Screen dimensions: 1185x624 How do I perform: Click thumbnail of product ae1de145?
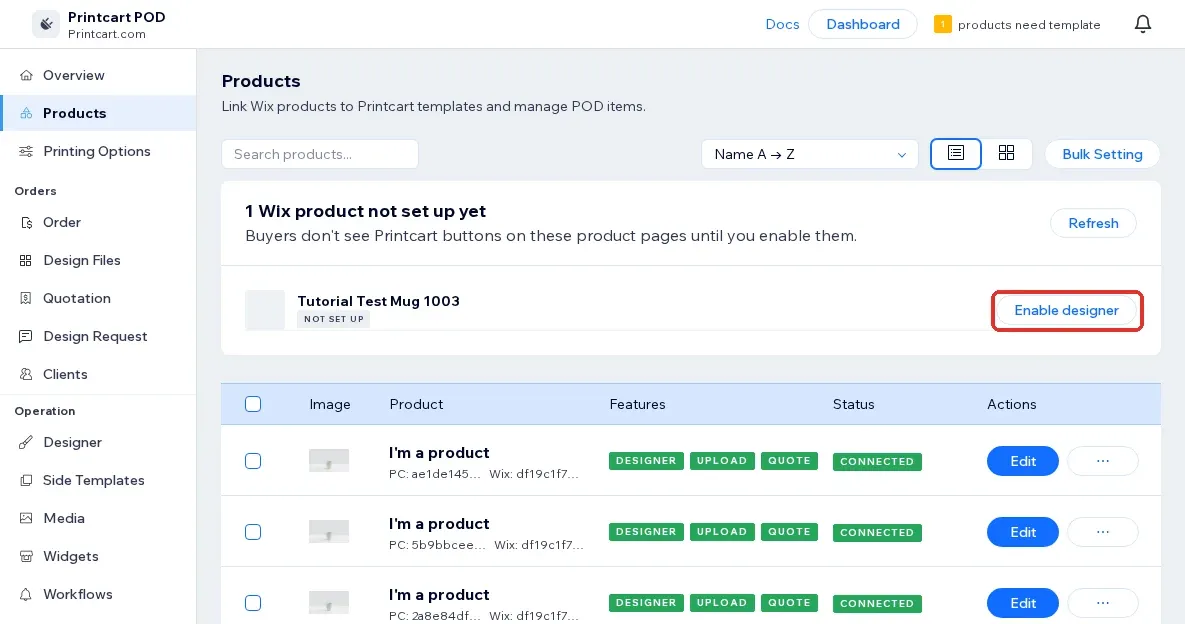pos(329,460)
